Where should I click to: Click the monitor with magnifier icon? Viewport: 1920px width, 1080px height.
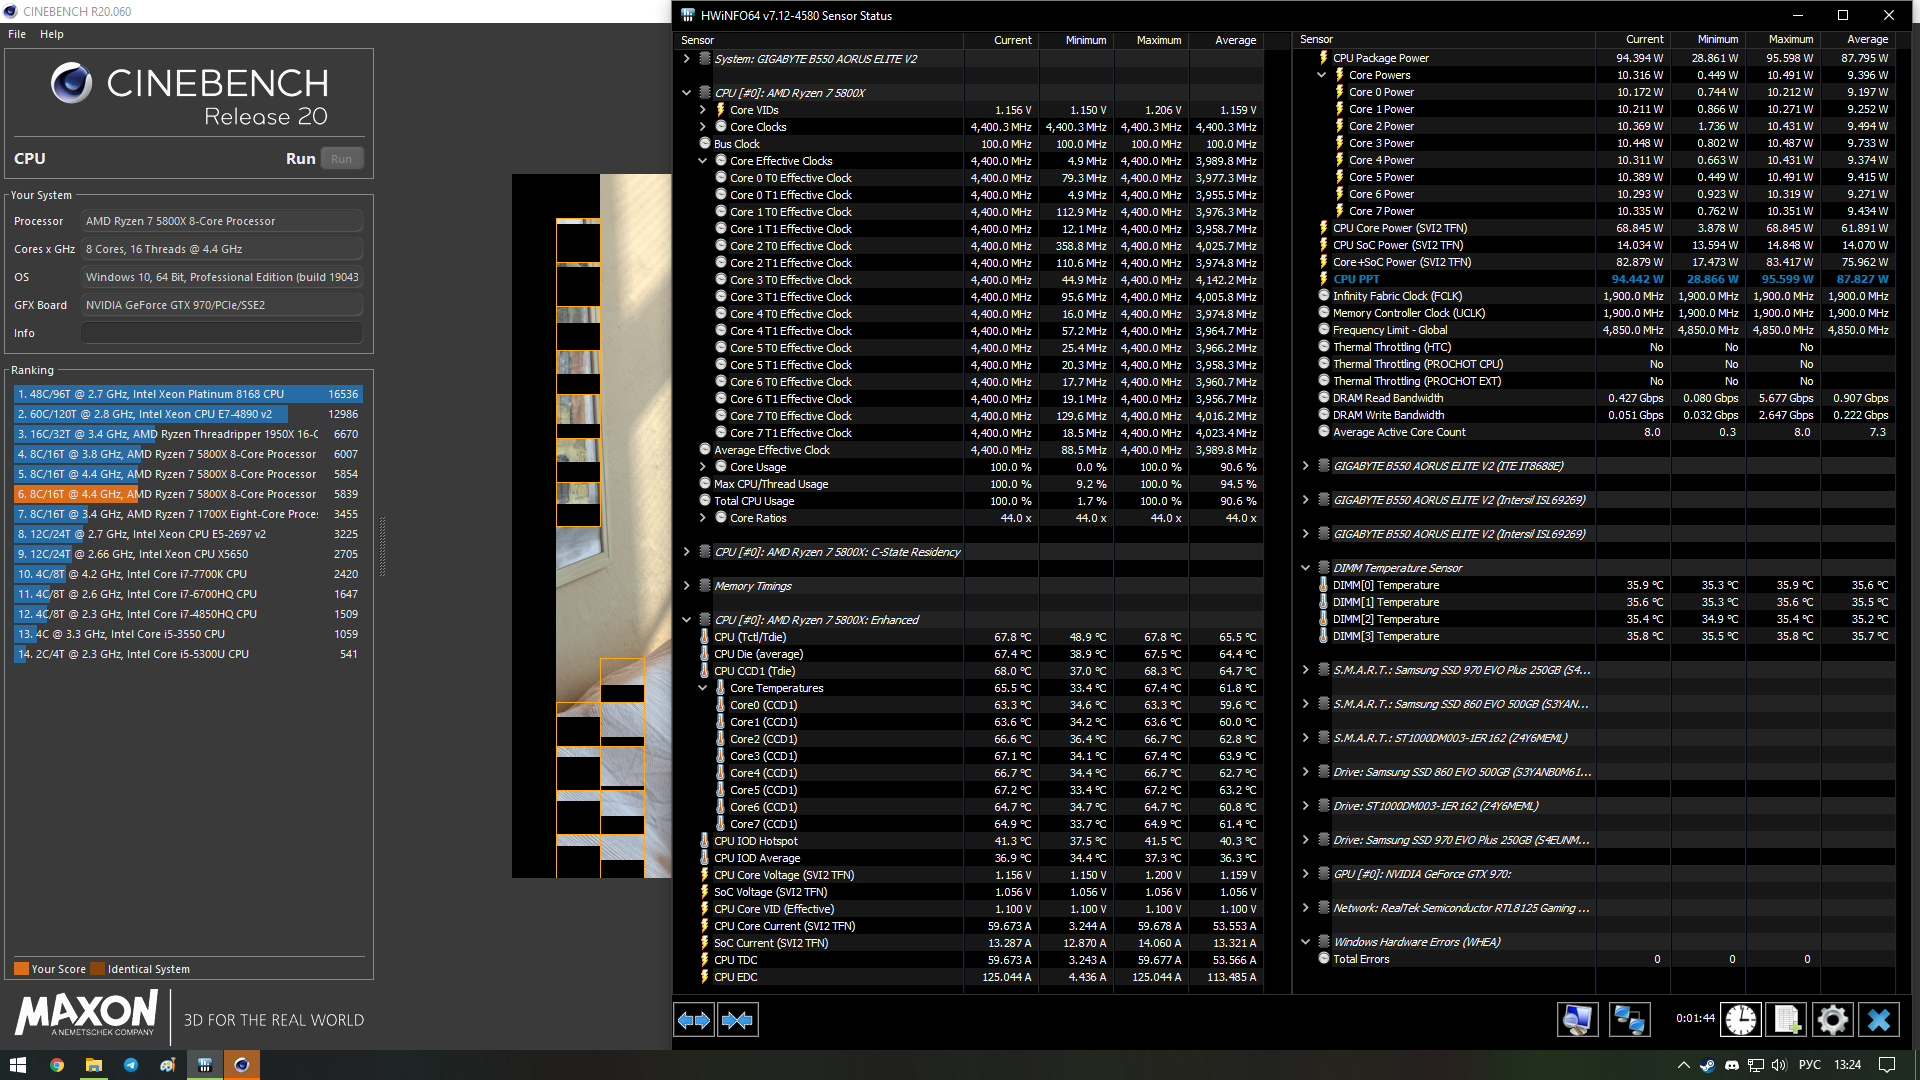1577,1020
